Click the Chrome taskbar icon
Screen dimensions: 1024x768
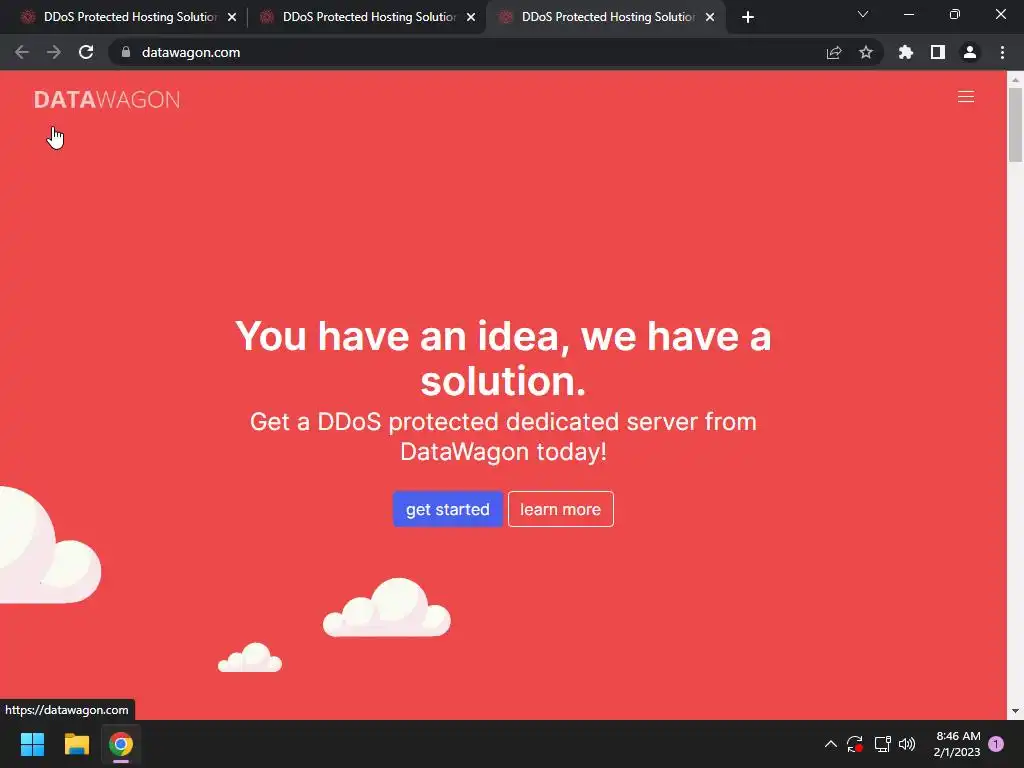121,744
